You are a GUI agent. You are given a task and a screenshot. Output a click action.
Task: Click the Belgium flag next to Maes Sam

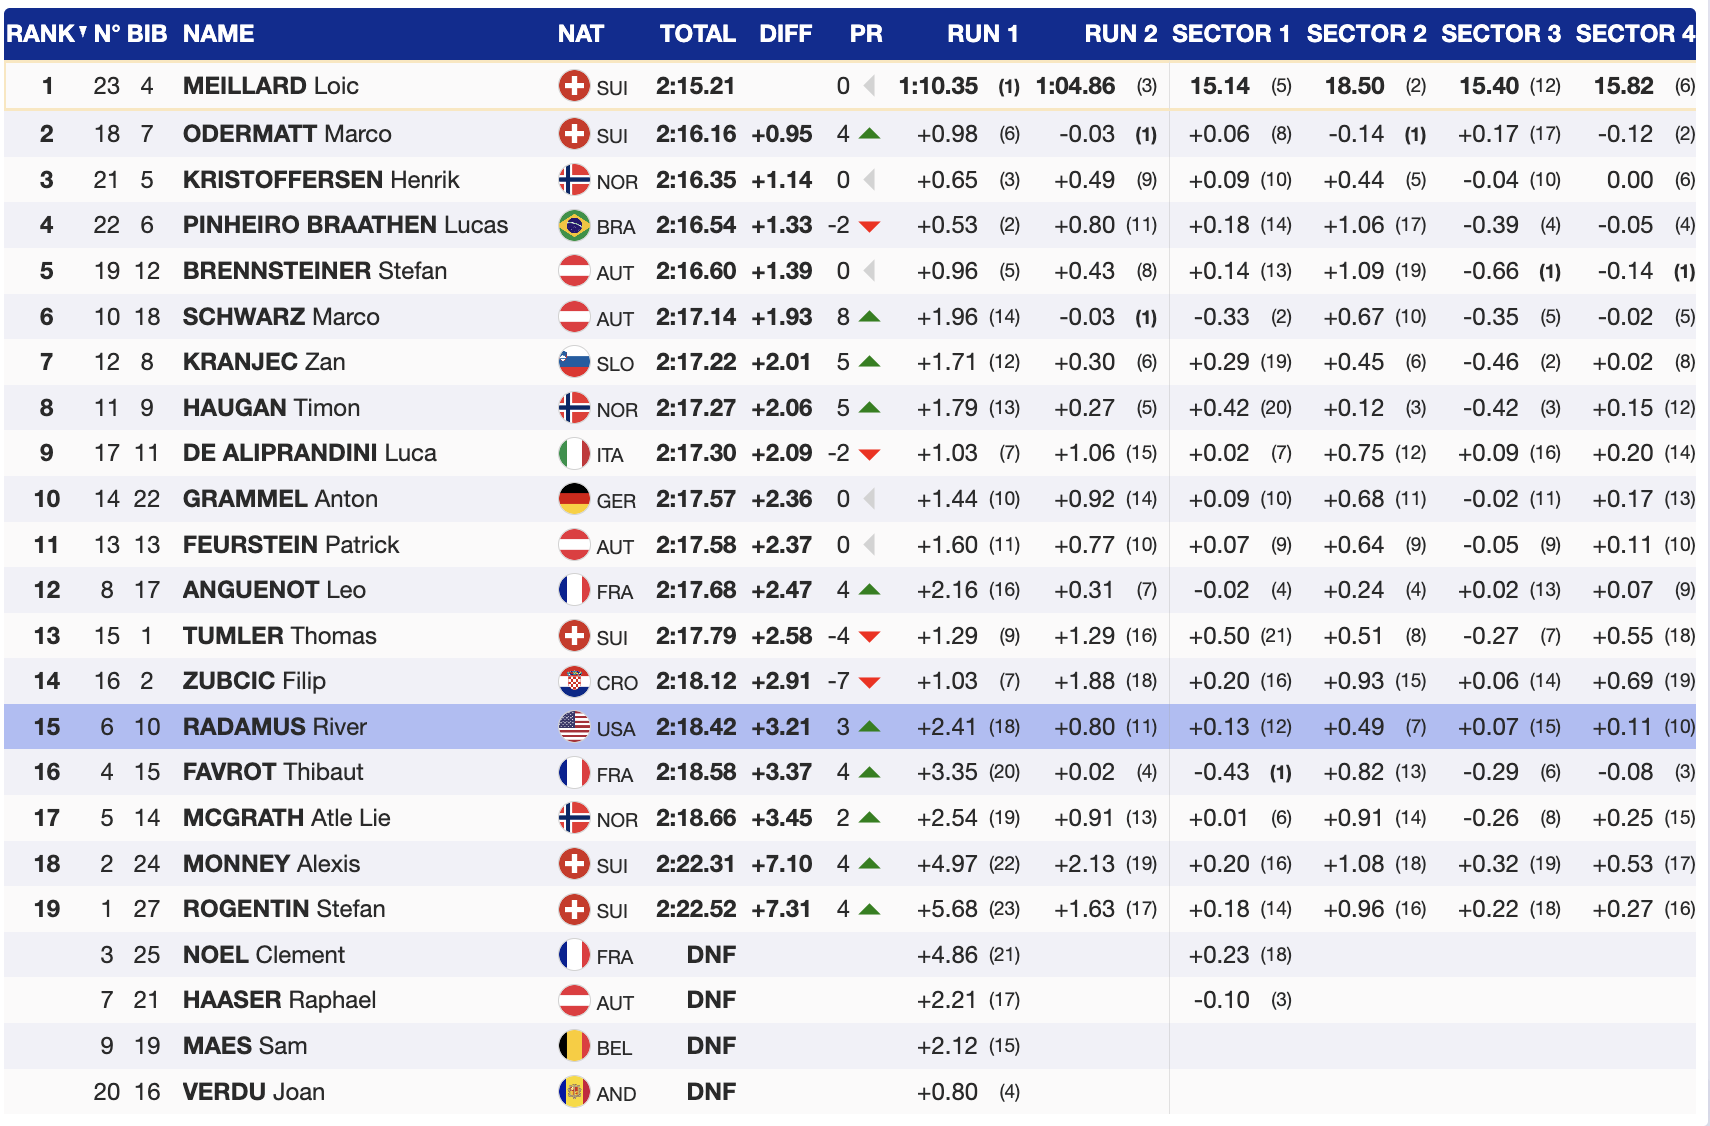point(573,1046)
